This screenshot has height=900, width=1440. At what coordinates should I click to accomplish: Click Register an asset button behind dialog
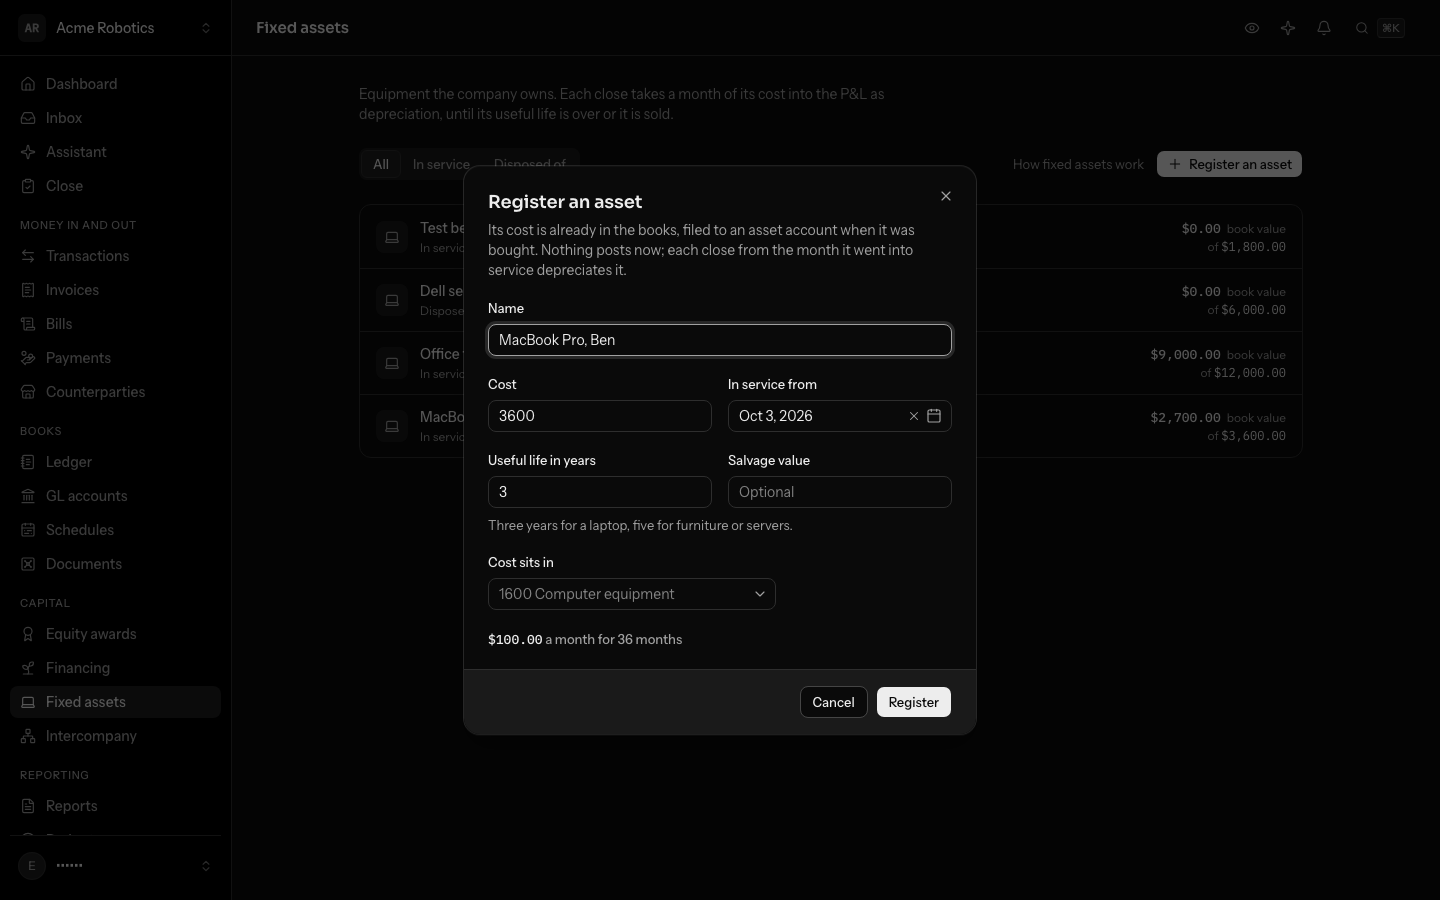tap(1229, 164)
